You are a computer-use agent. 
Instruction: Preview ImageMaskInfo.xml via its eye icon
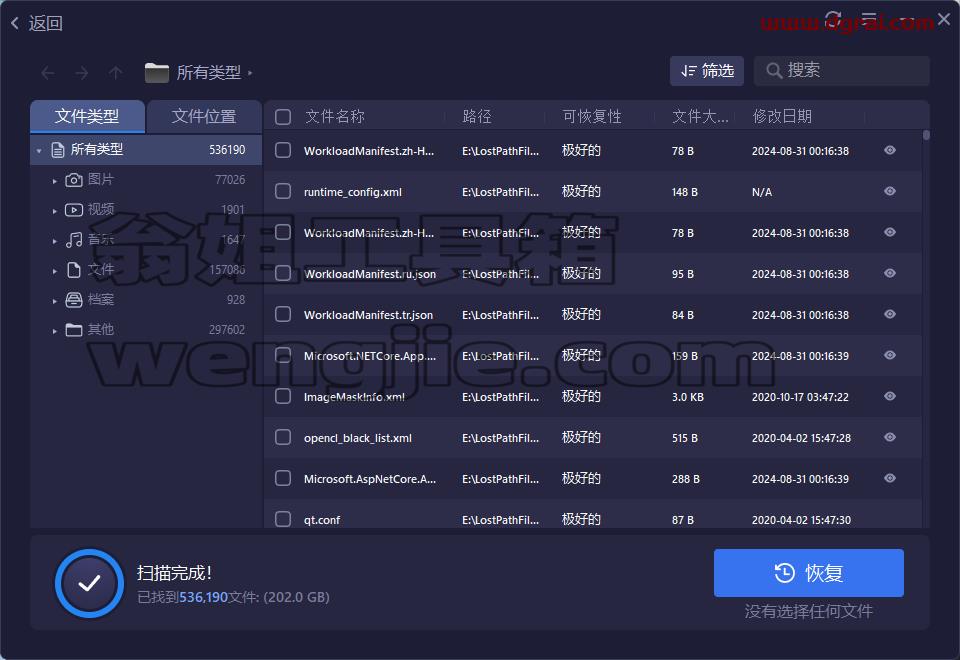click(x=890, y=396)
